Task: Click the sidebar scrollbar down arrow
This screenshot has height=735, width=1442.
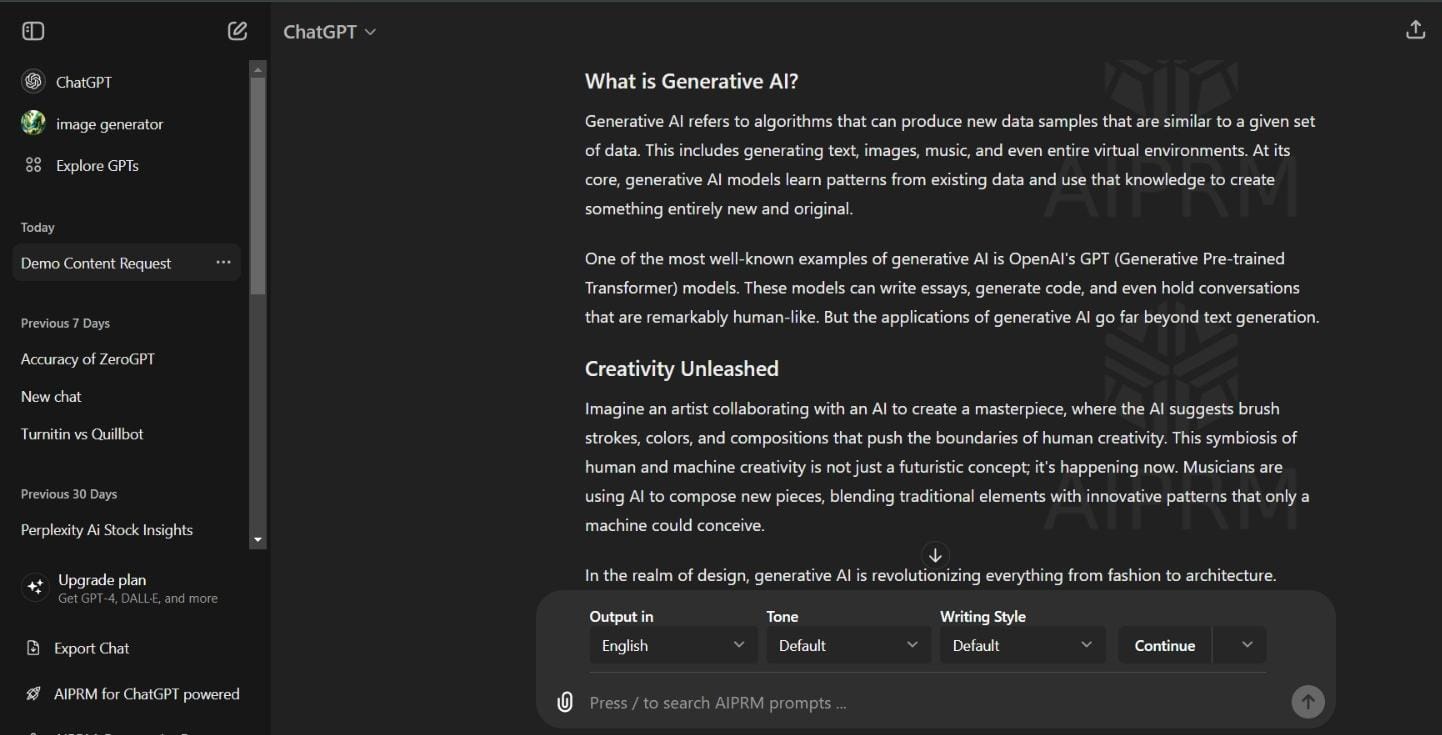Action: (258, 540)
